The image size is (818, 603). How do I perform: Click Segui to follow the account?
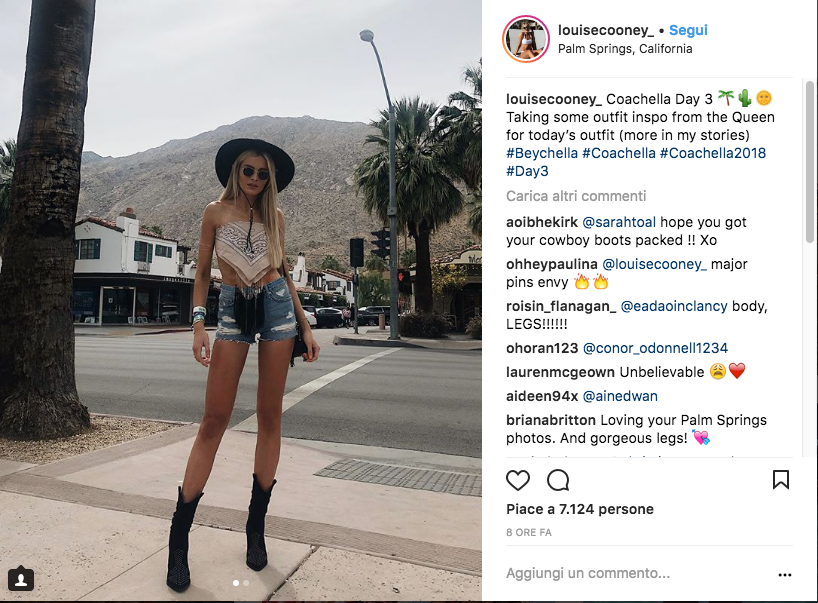point(688,30)
